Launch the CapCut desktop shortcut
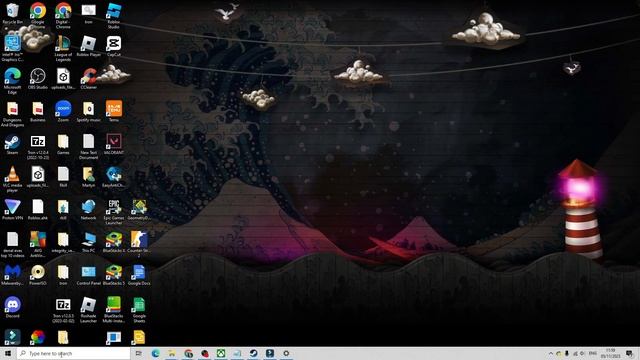This screenshot has height=360, width=640. click(113, 46)
